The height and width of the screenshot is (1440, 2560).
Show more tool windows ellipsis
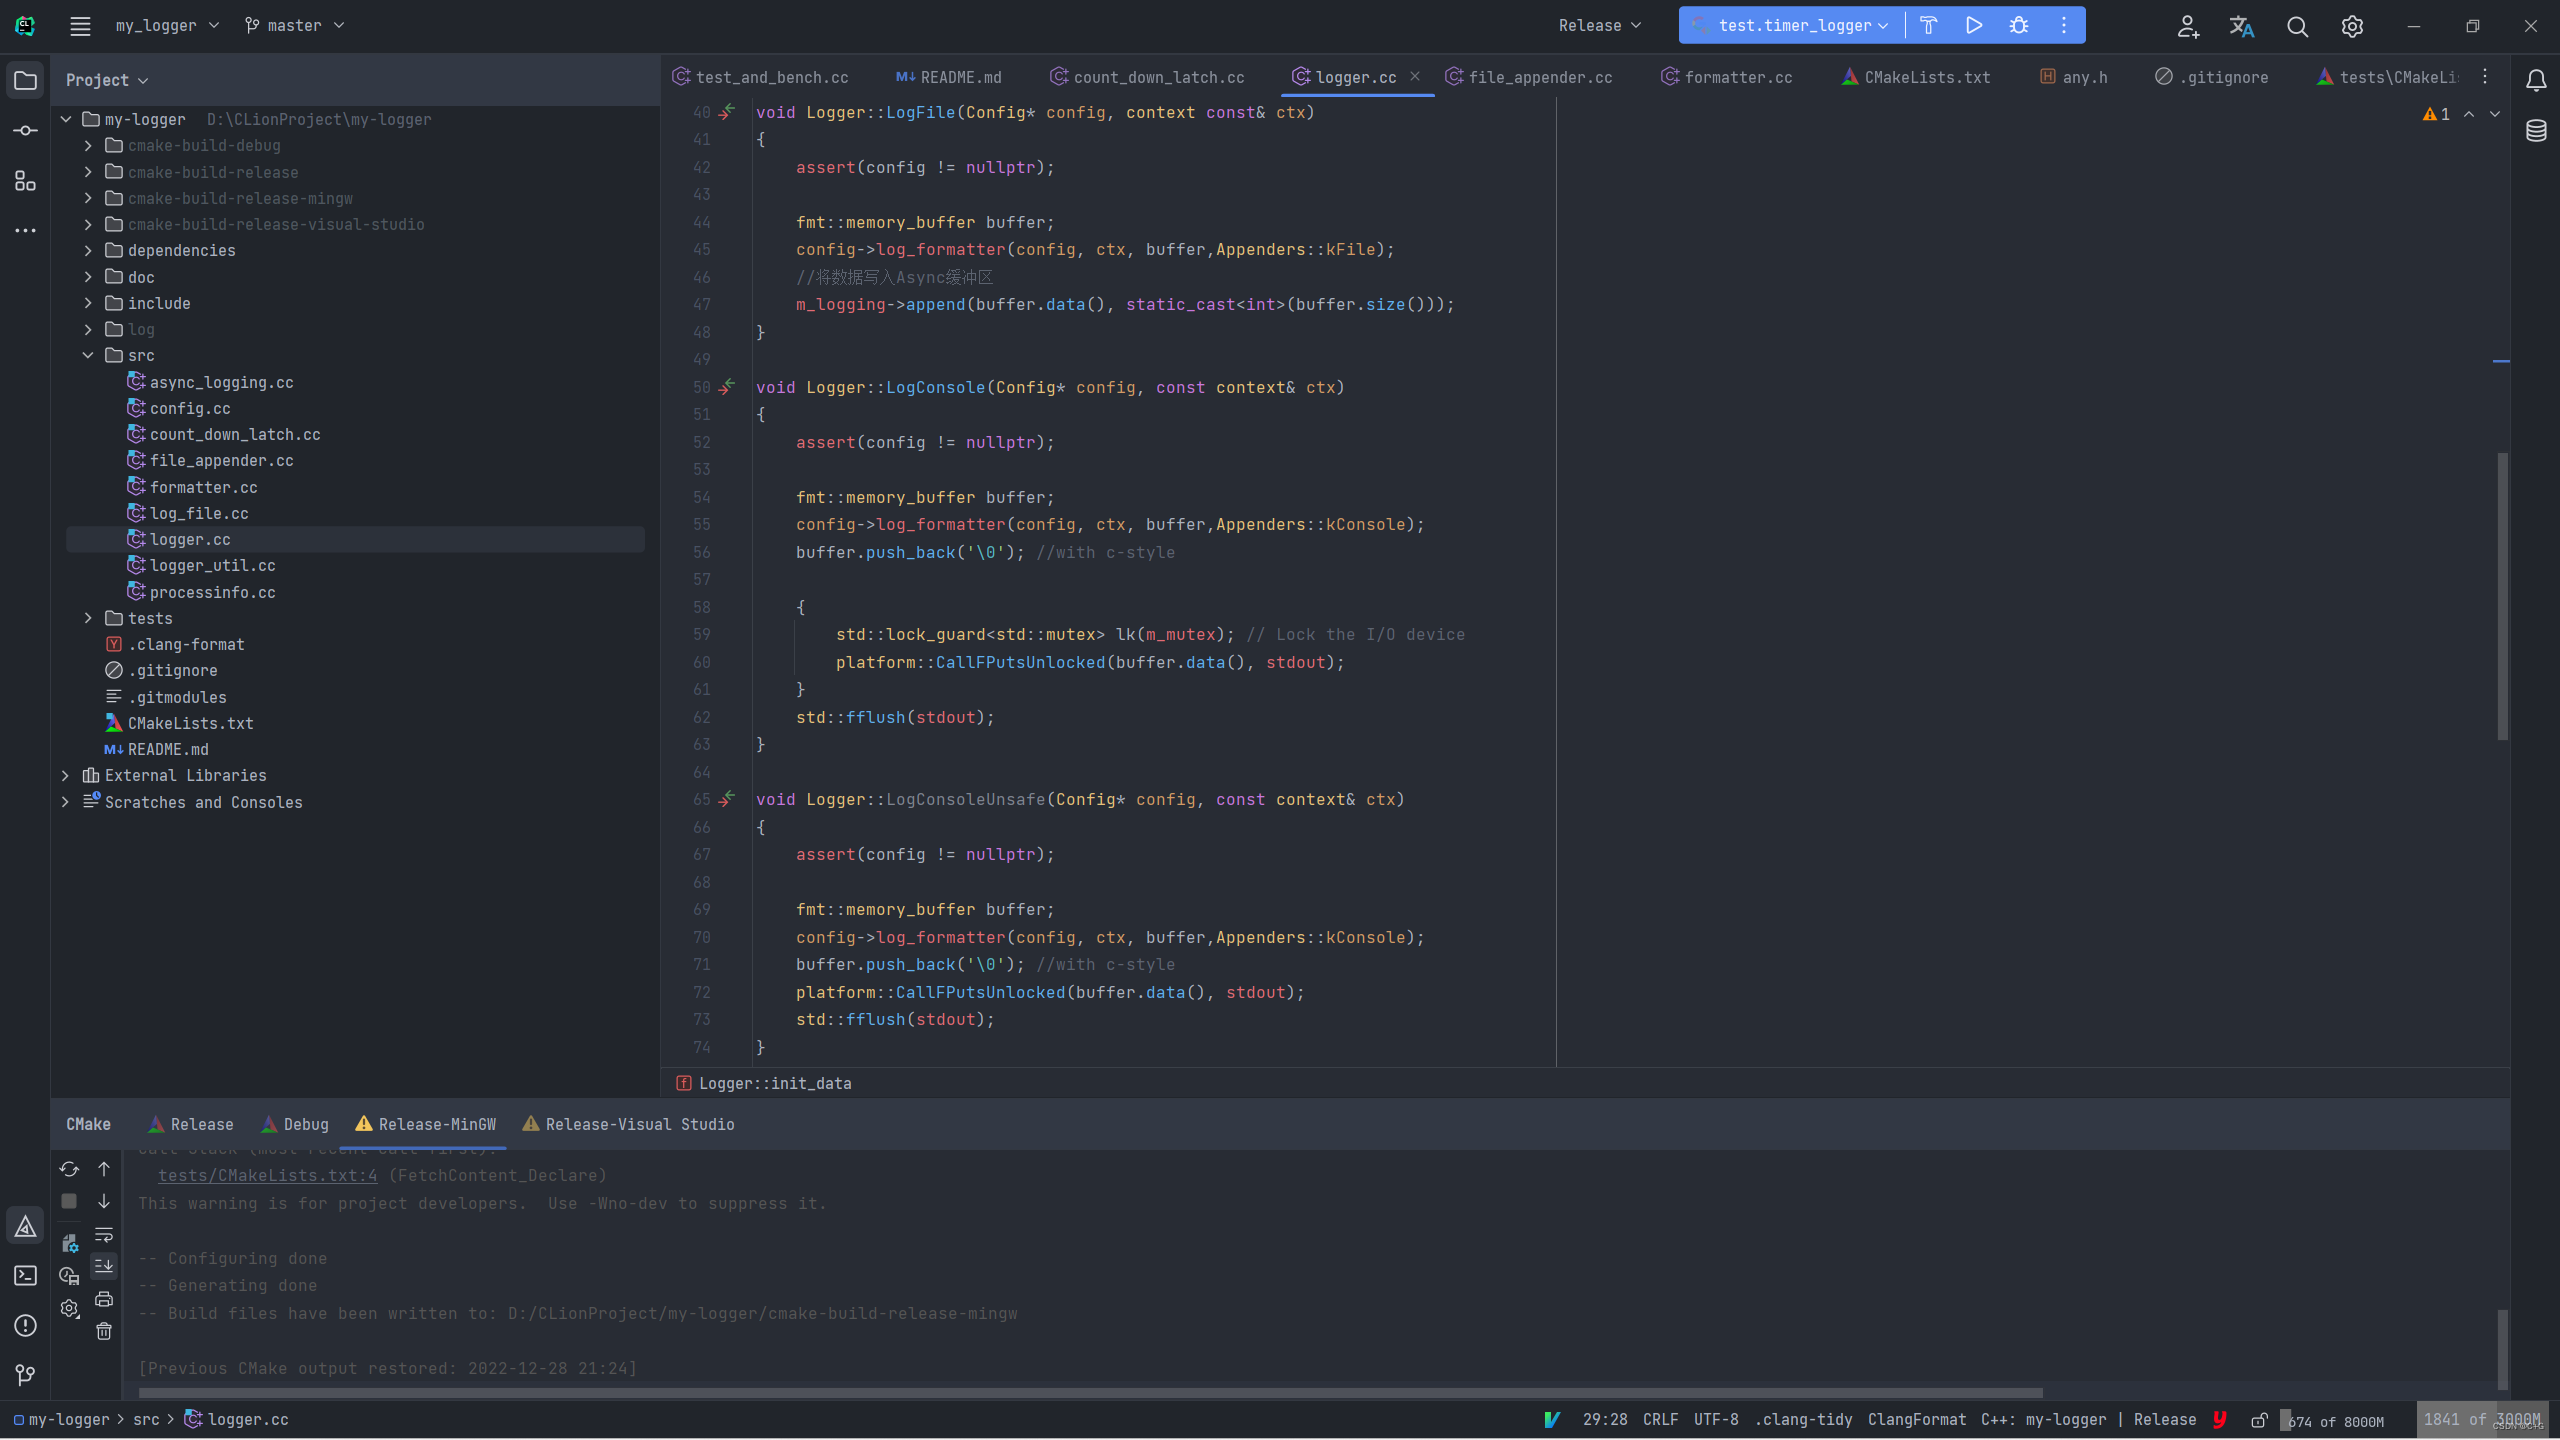click(25, 231)
